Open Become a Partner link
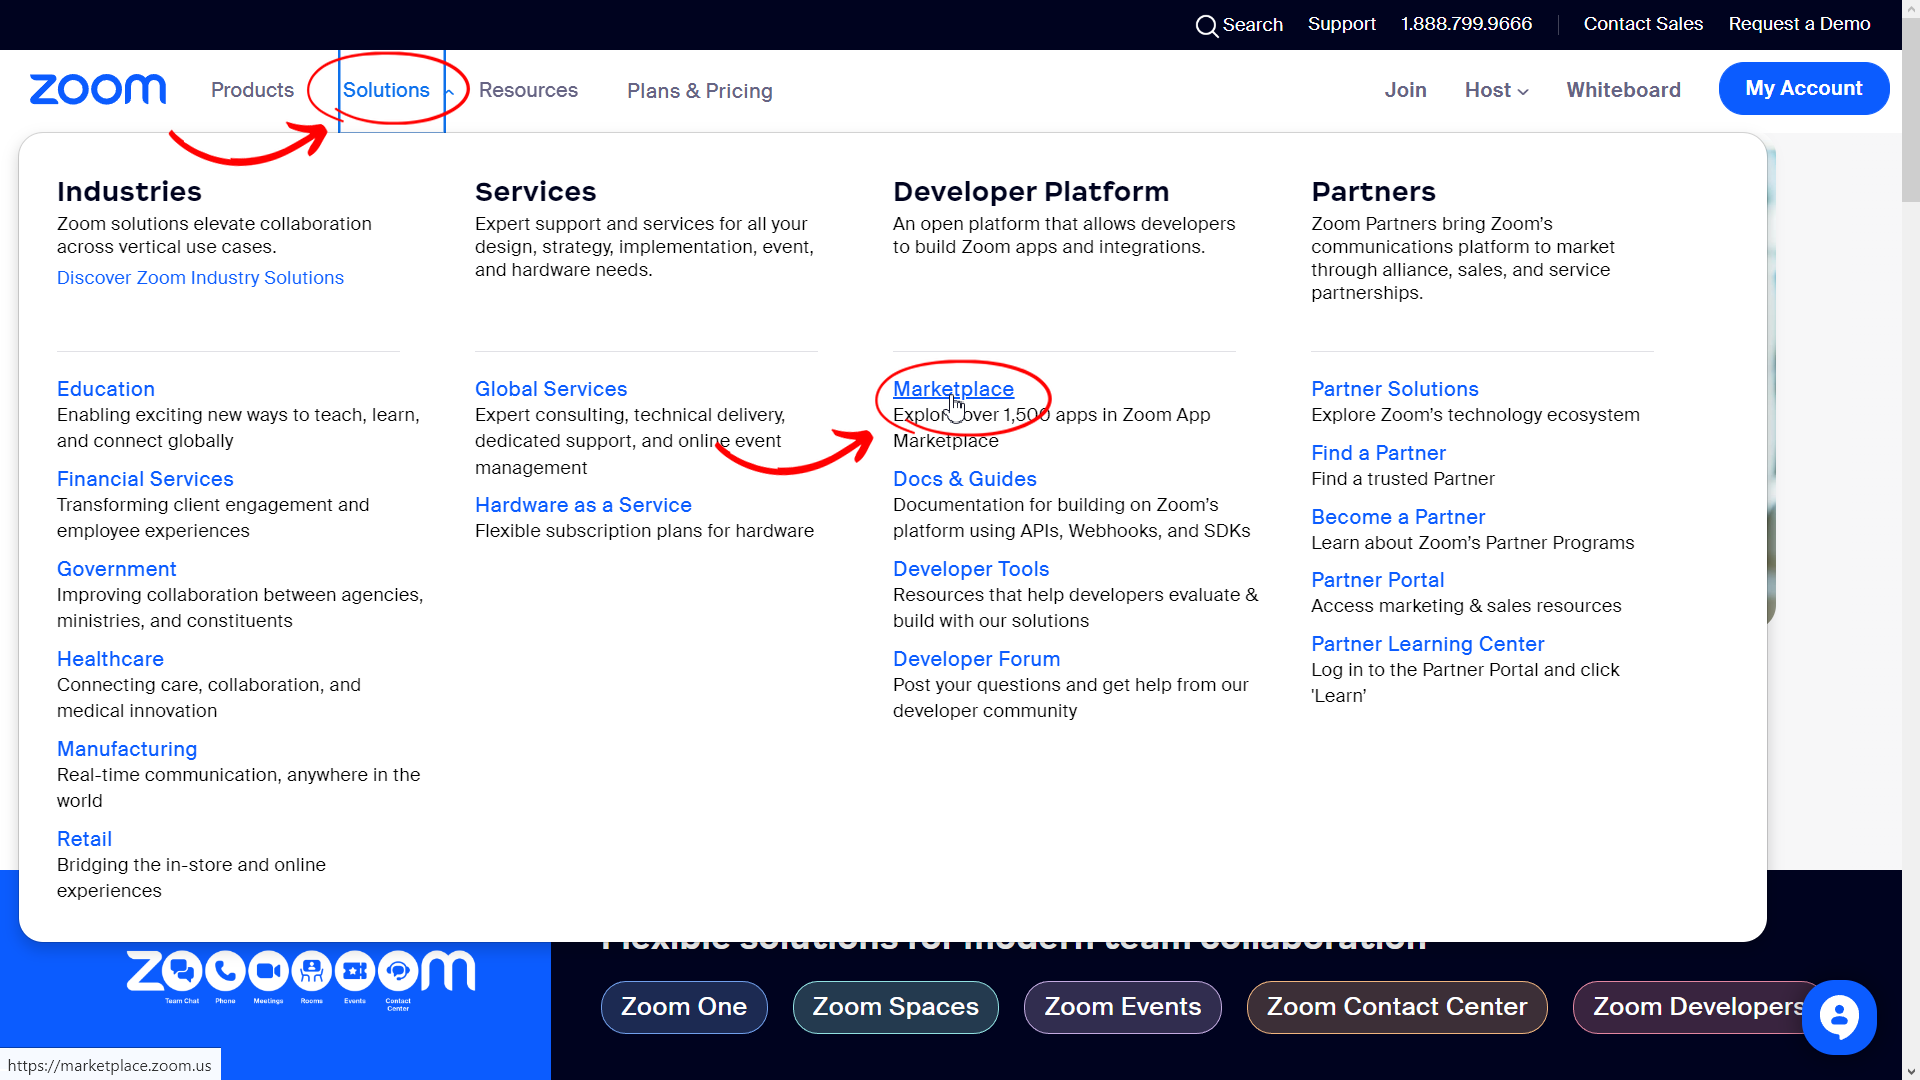 (1398, 517)
